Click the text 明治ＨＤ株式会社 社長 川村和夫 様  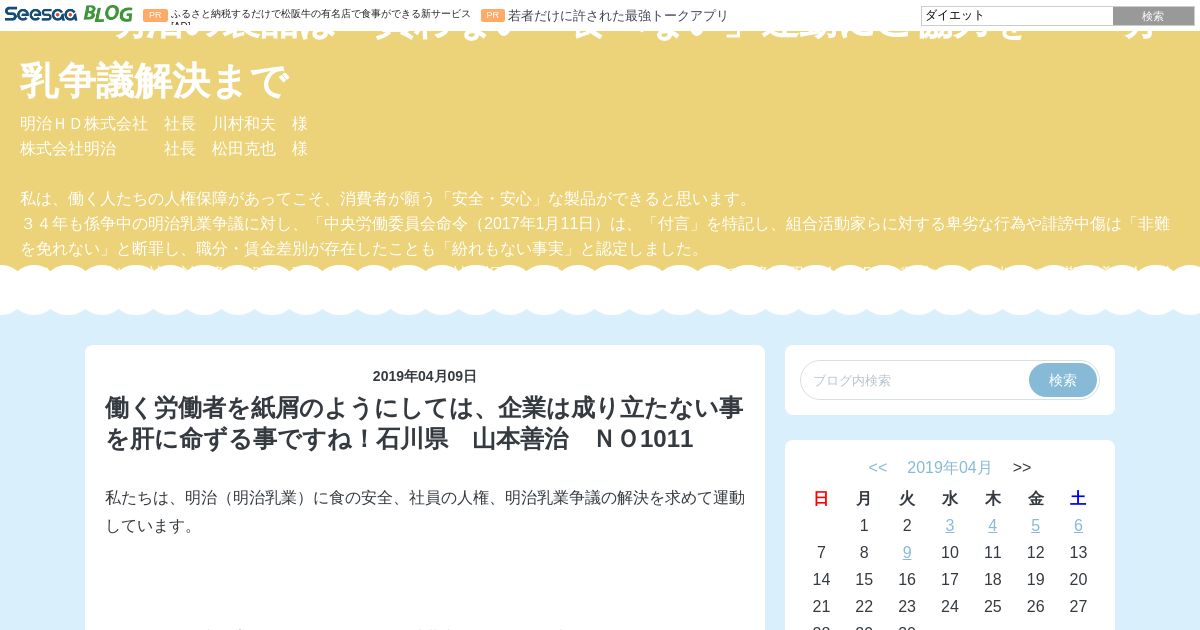[x=164, y=124]
